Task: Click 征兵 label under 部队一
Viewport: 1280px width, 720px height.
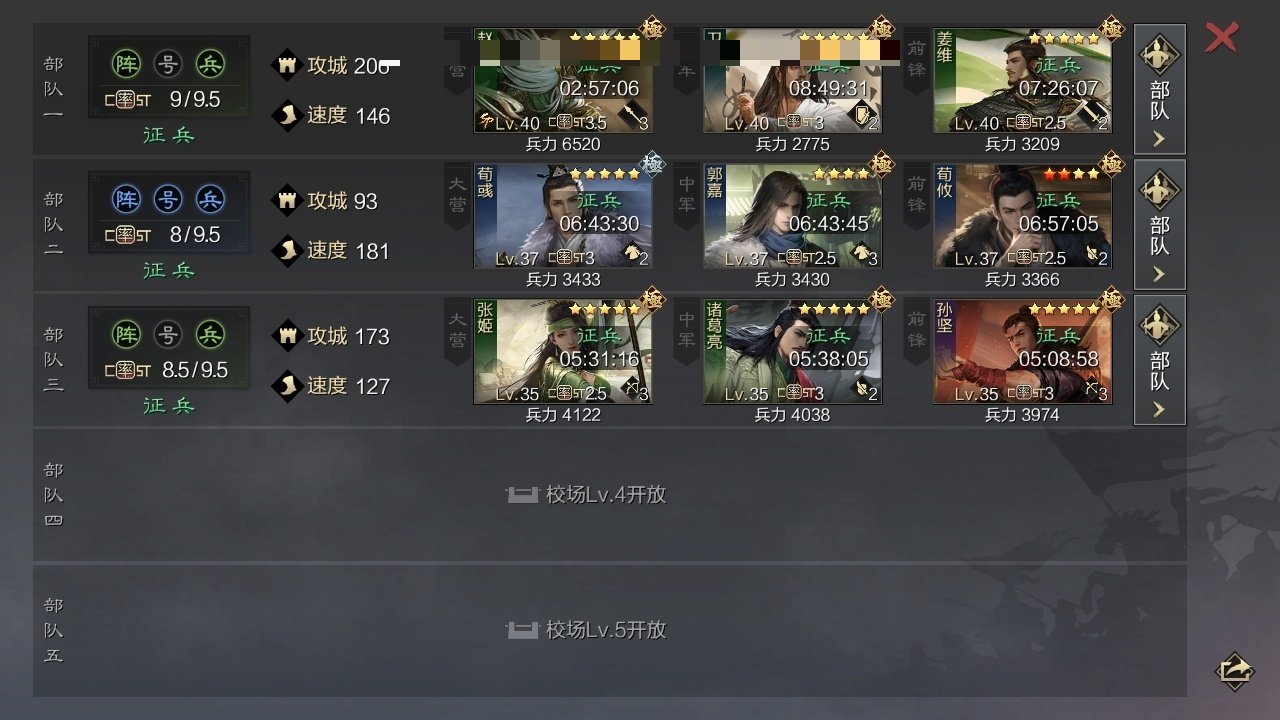Action: point(168,134)
